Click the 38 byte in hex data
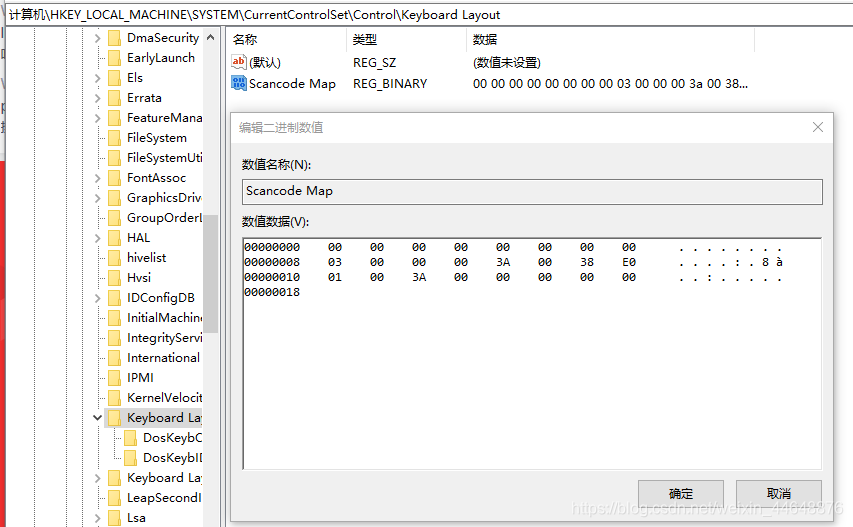 [x=587, y=263]
